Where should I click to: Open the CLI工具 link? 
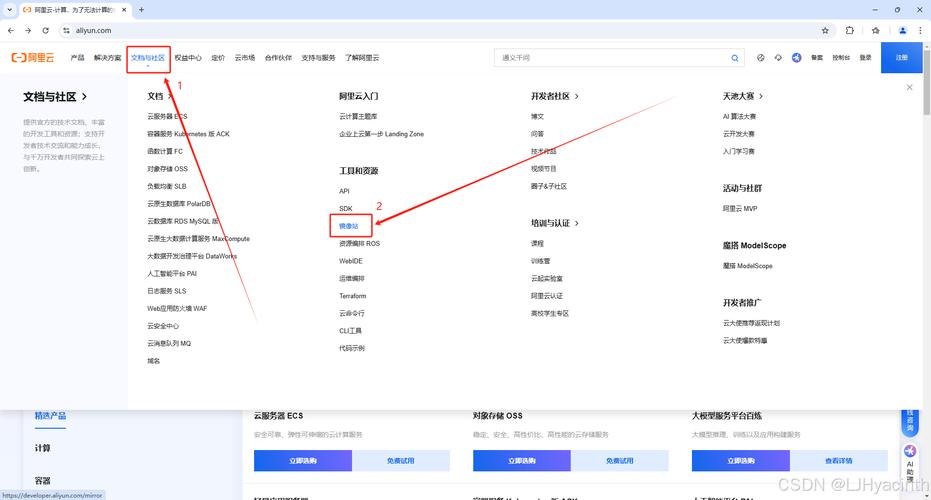pyautogui.click(x=350, y=331)
